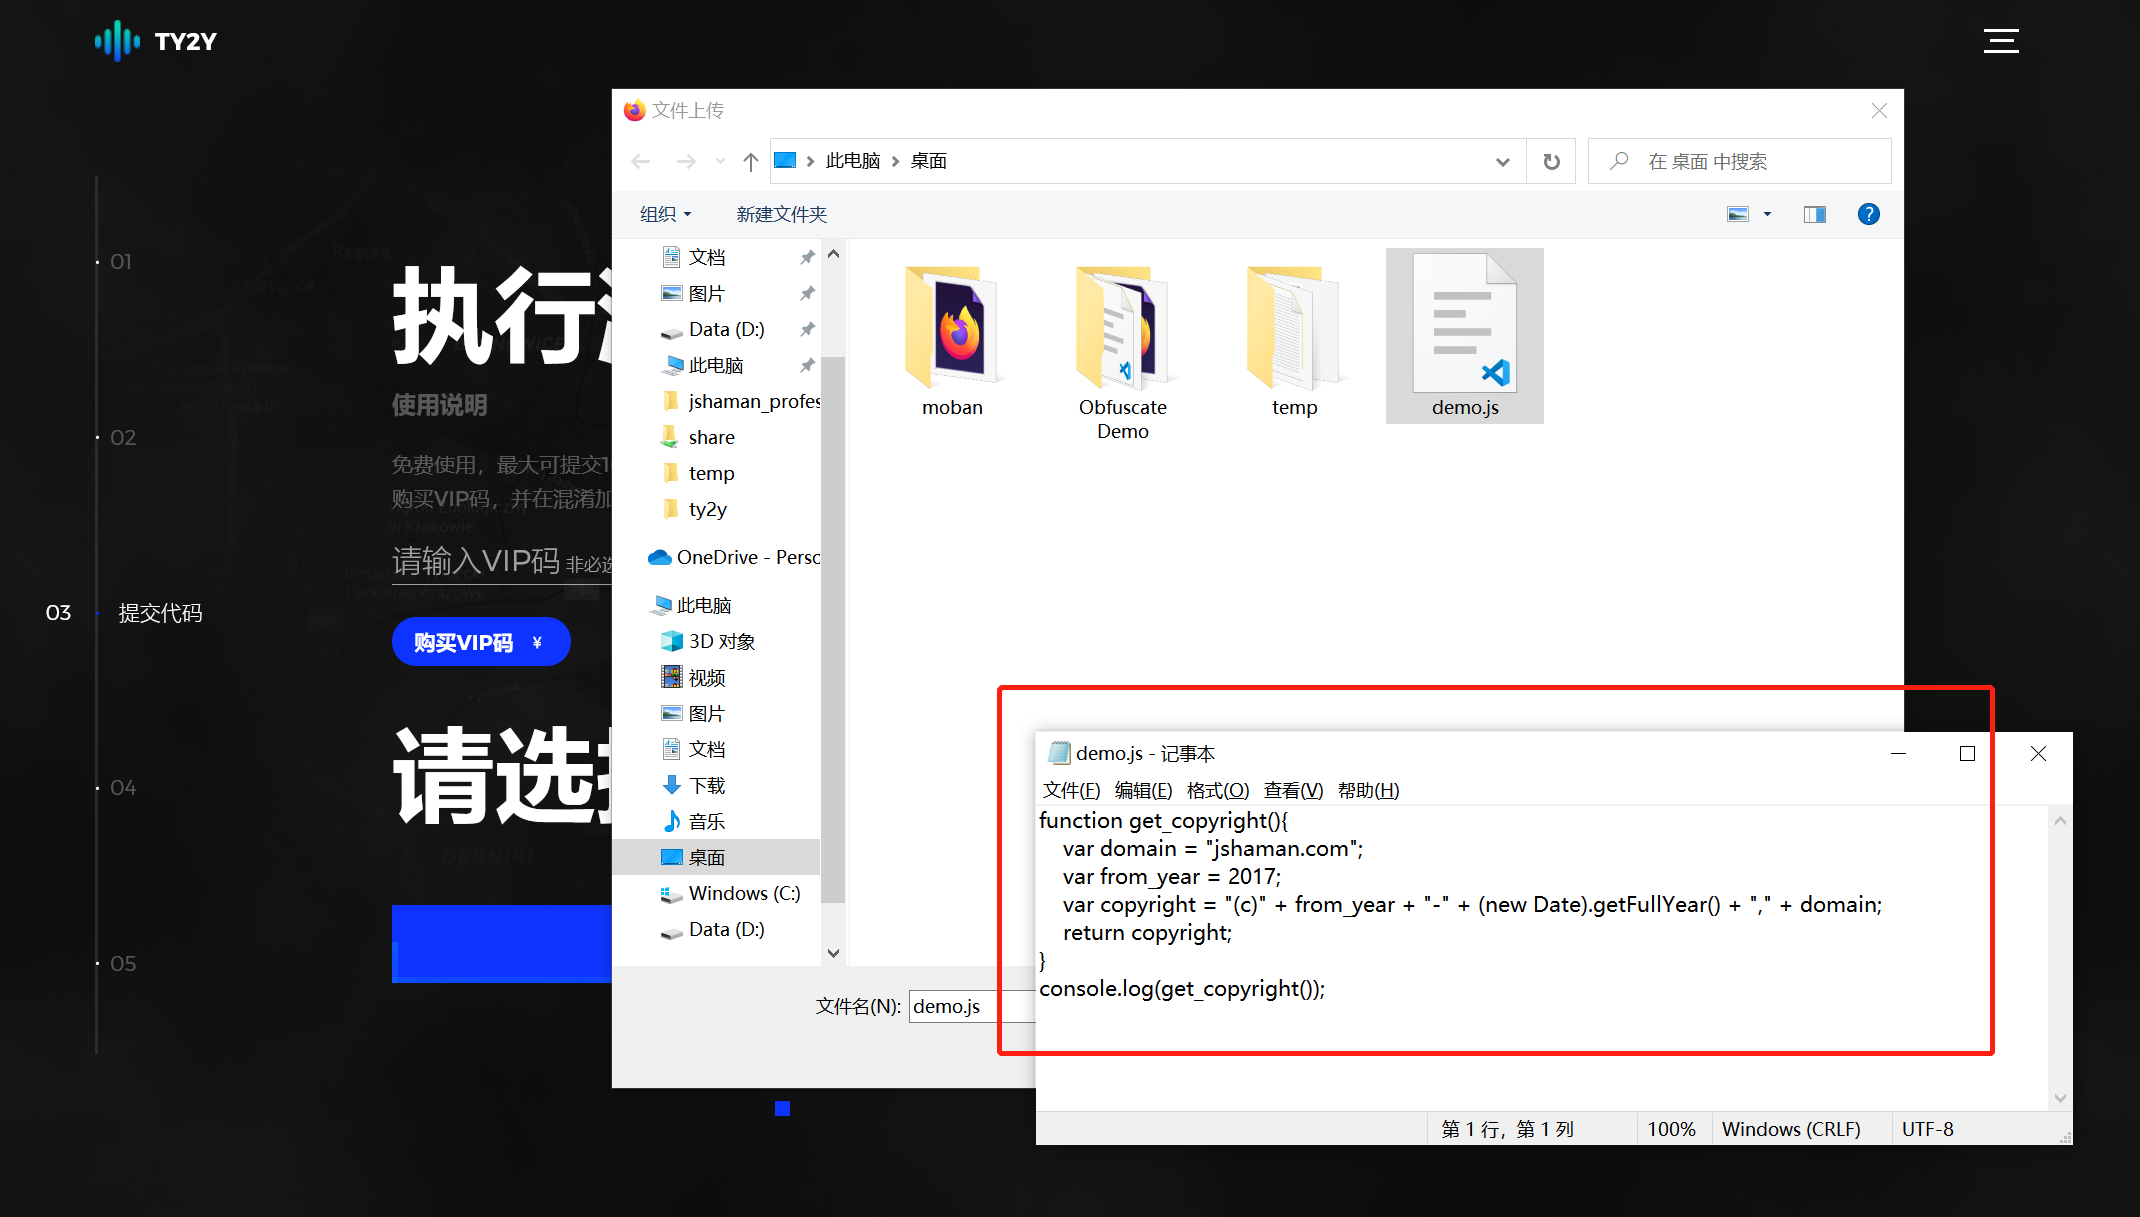Expand the address bar path dropdown
The height and width of the screenshot is (1217, 2140).
coord(1502,162)
